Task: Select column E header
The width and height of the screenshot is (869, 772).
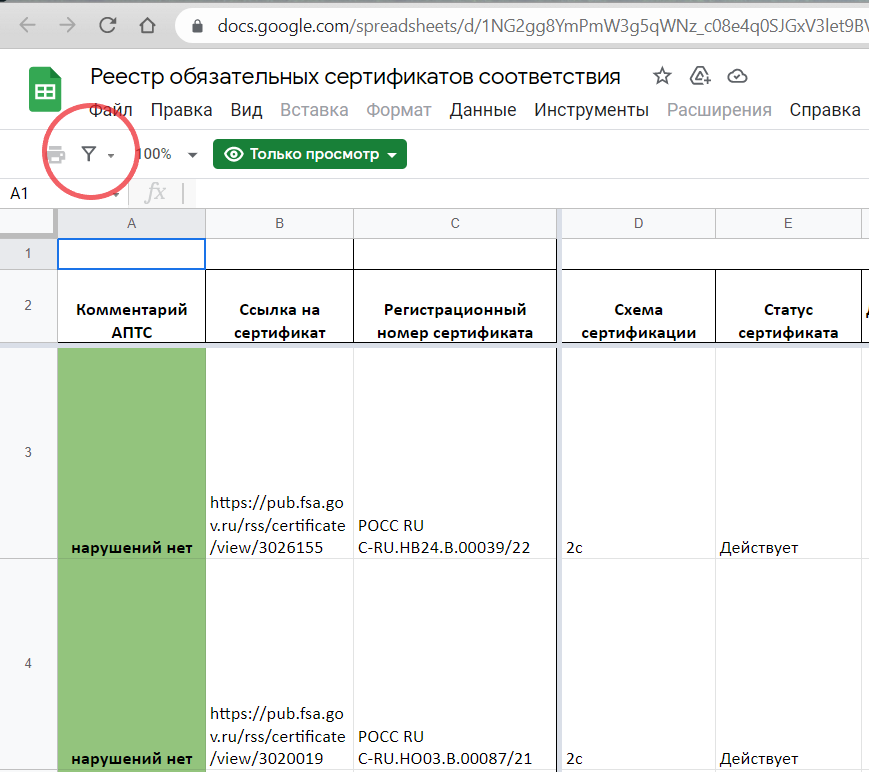Action: click(x=788, y=223)
